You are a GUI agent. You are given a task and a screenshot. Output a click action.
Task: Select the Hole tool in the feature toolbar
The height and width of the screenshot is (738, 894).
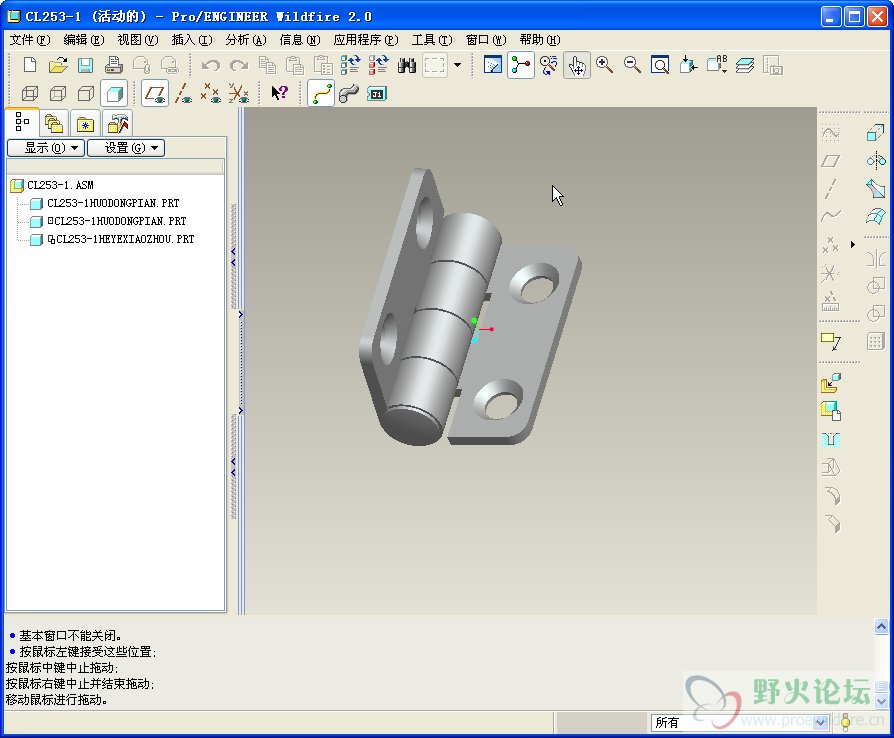tap(831, 439)
